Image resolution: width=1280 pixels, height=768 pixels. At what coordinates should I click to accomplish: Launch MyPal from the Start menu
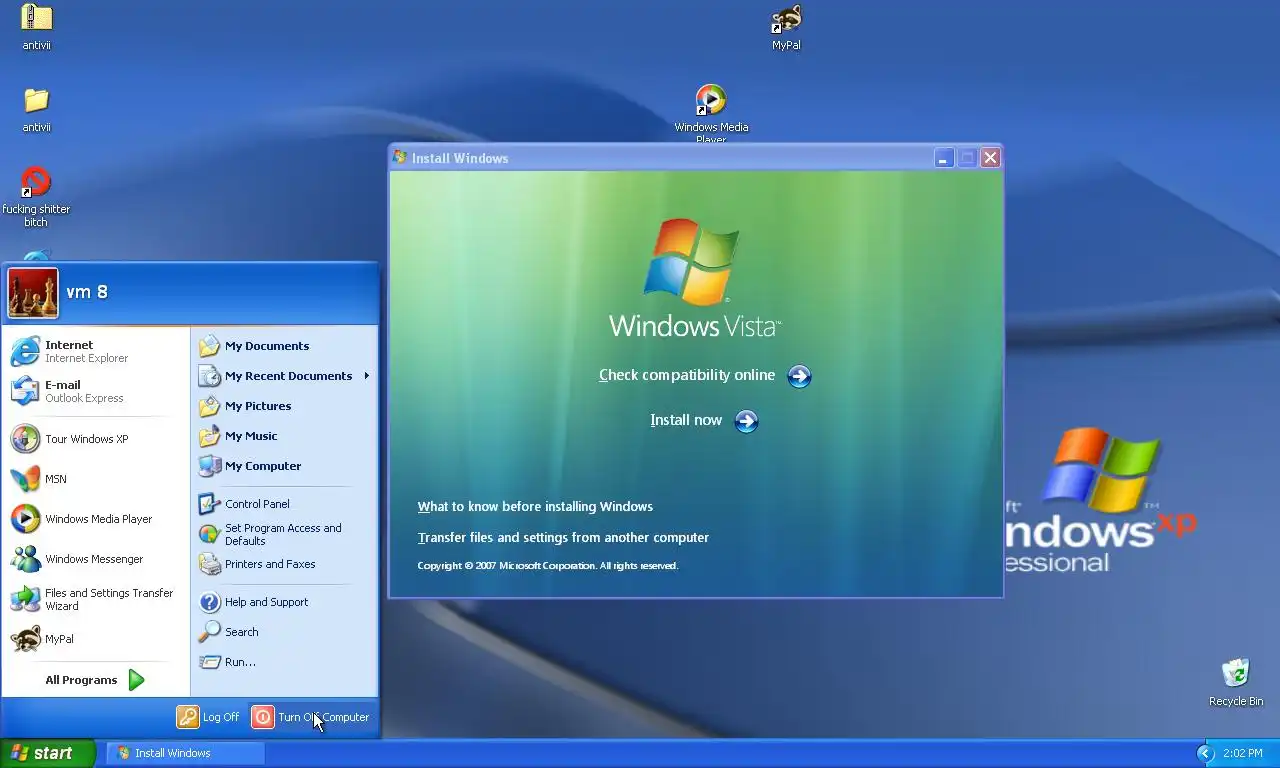click(96, 639)
